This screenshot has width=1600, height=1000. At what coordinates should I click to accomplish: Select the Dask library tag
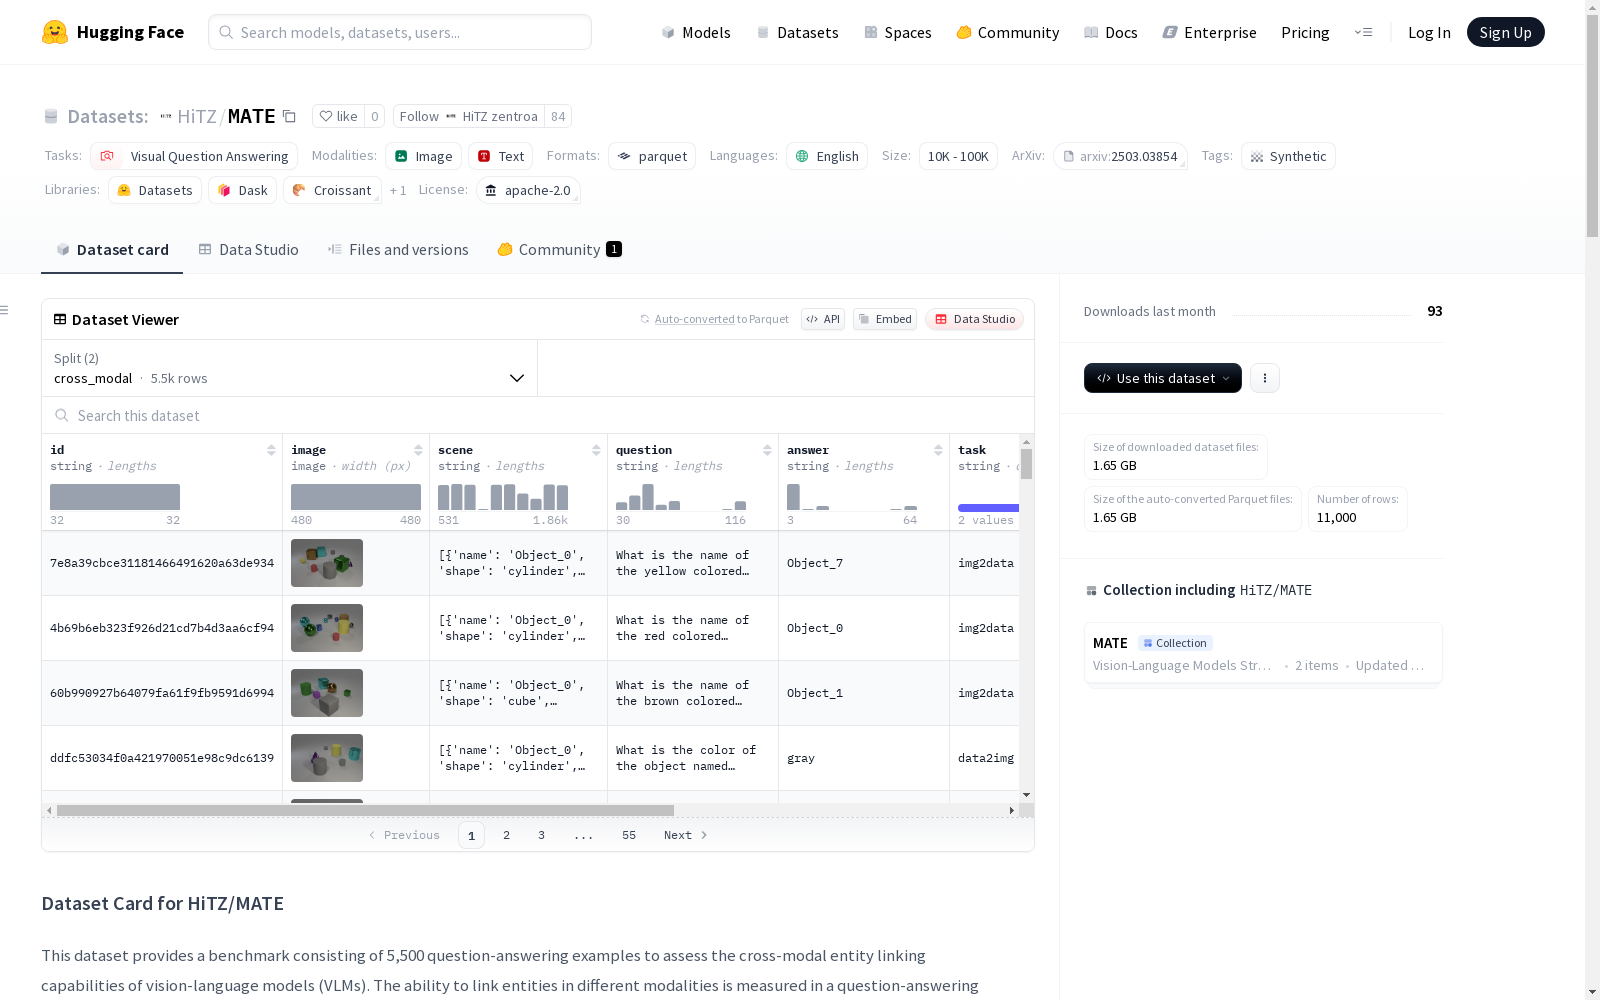[242, 190]
